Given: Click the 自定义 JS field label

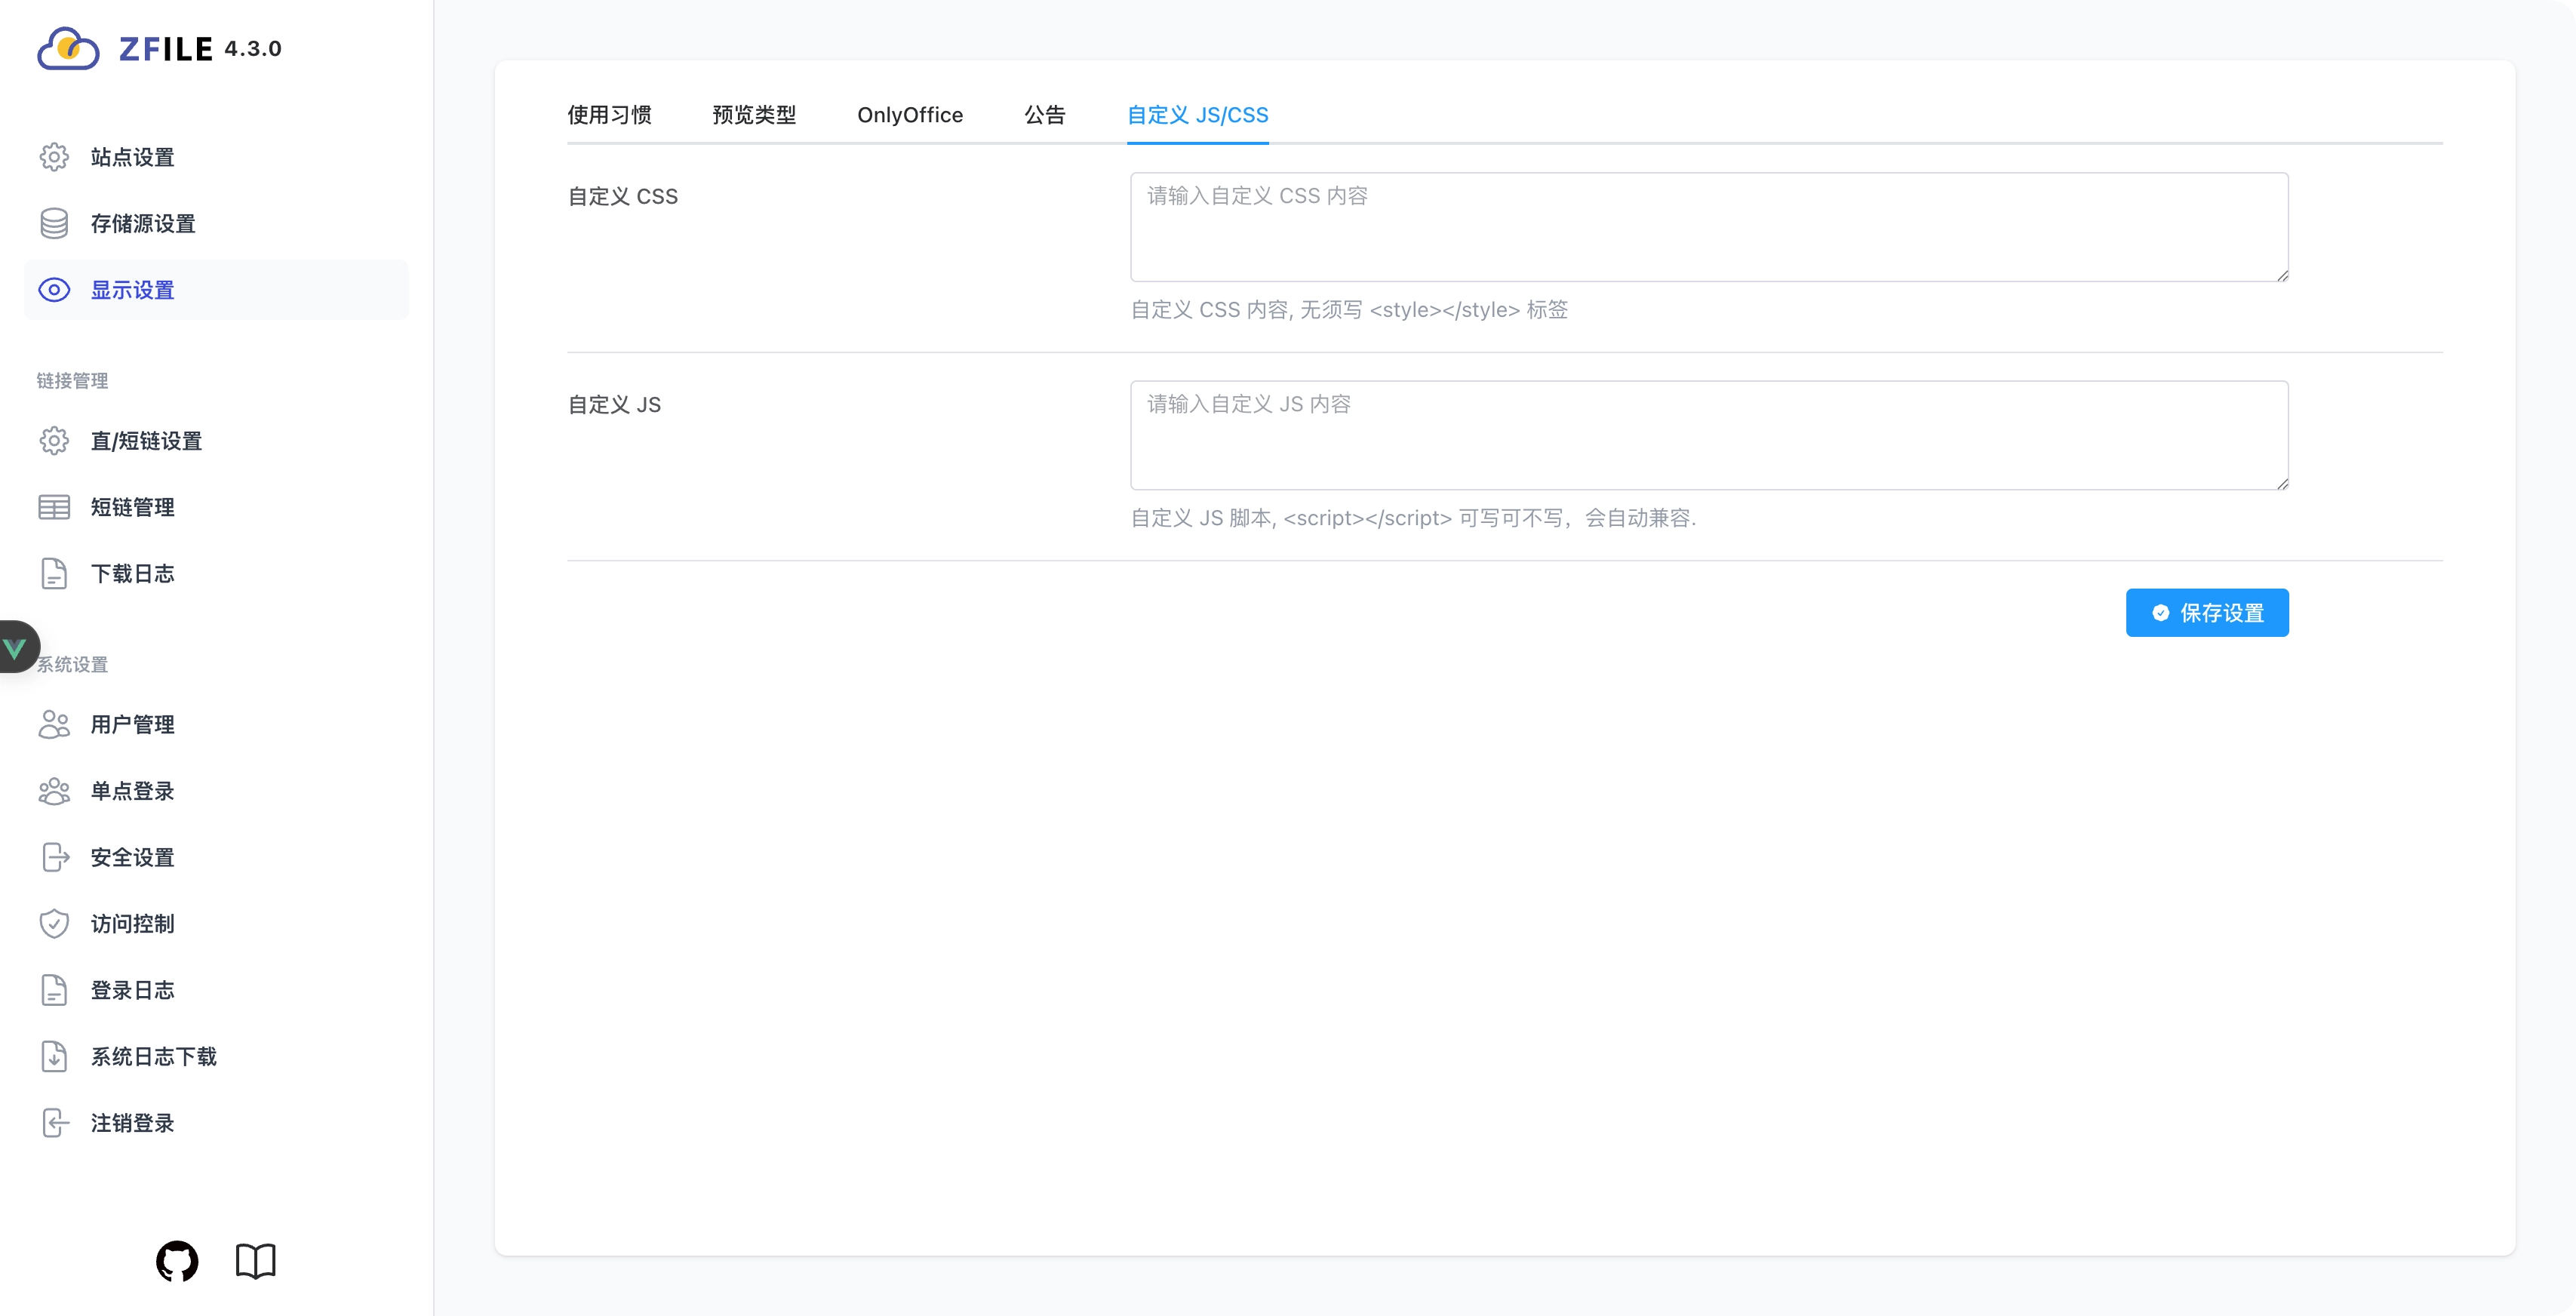Looking at the screenshot, I should [x=614, y=405].
